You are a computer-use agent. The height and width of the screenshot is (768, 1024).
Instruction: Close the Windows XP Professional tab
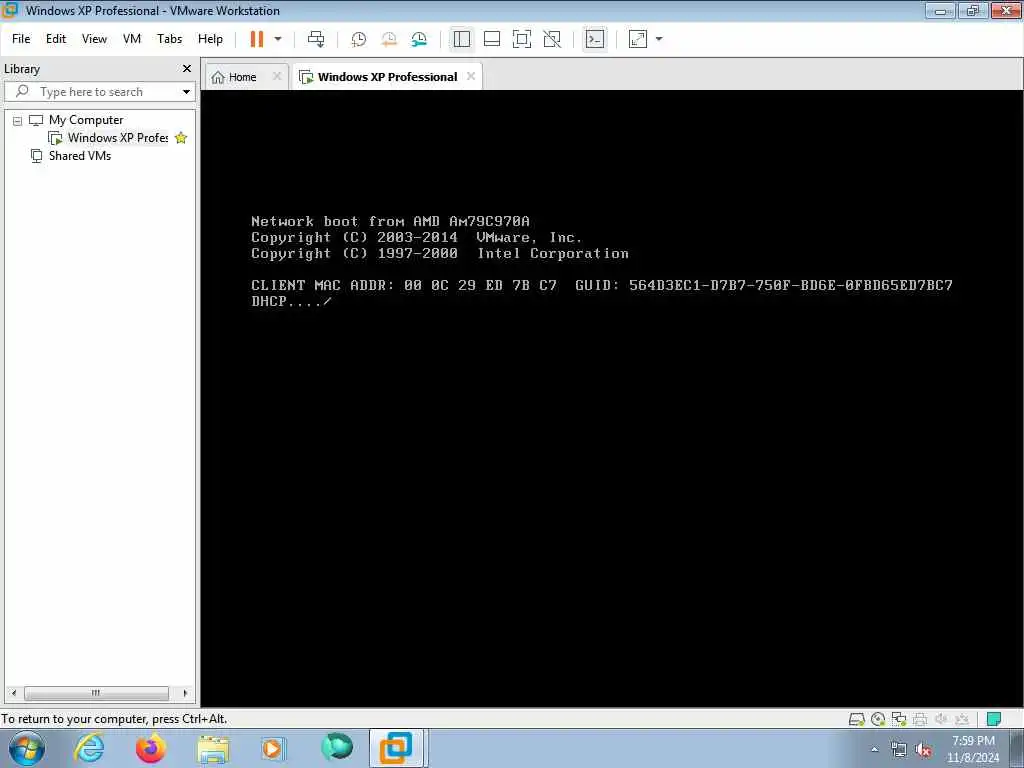[x=471, y=76]
